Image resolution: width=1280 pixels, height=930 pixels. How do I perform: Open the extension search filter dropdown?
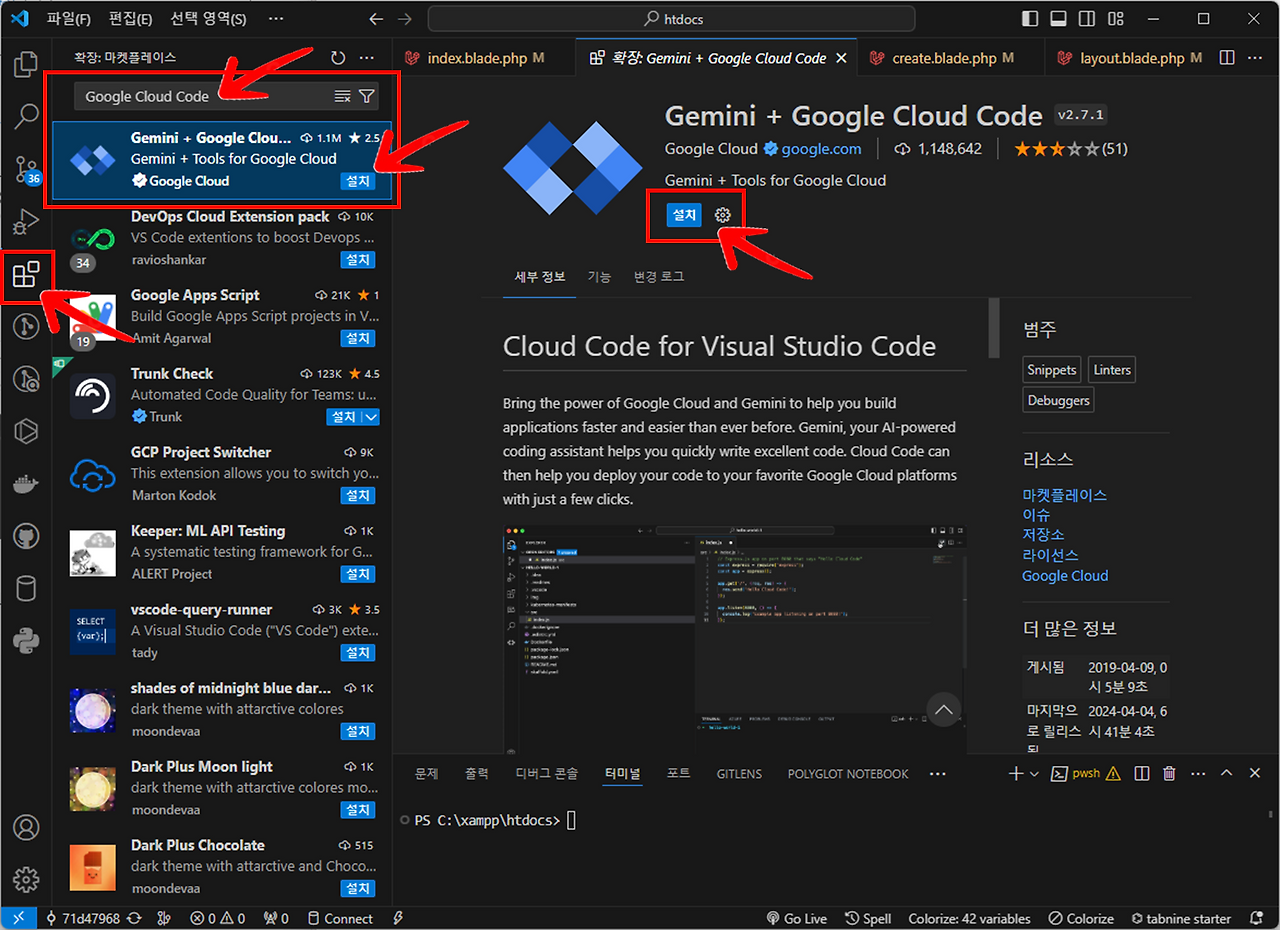click(x=366, y=96)
